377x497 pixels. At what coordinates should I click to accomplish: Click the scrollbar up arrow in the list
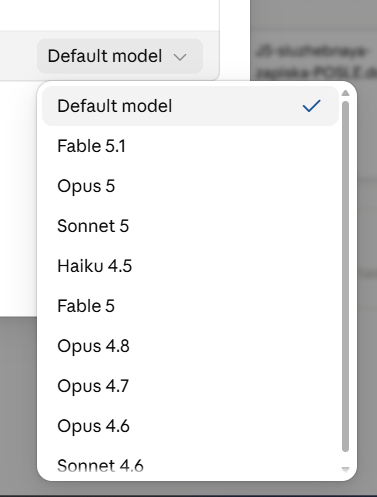345,93
